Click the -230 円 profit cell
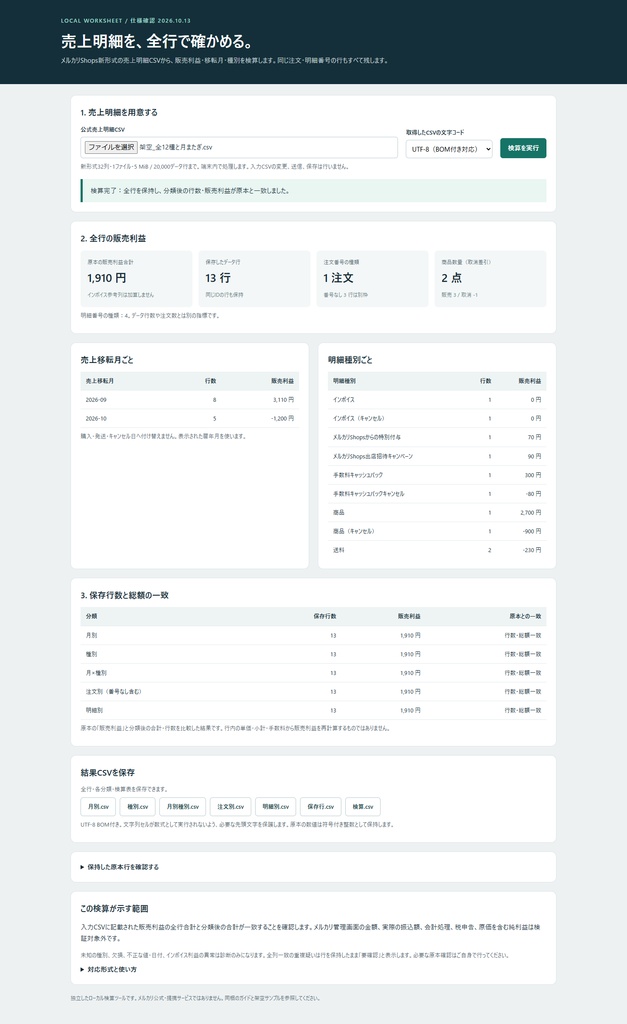Viewport: 627px width, 1024px height. click(532, 551)
